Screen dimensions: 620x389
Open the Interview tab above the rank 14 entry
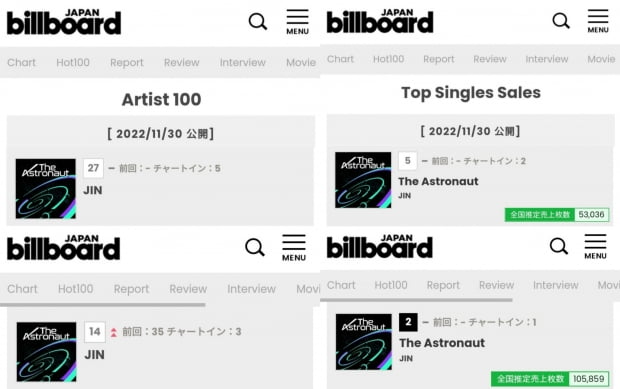pyautogui.click(x=251, y=289)
